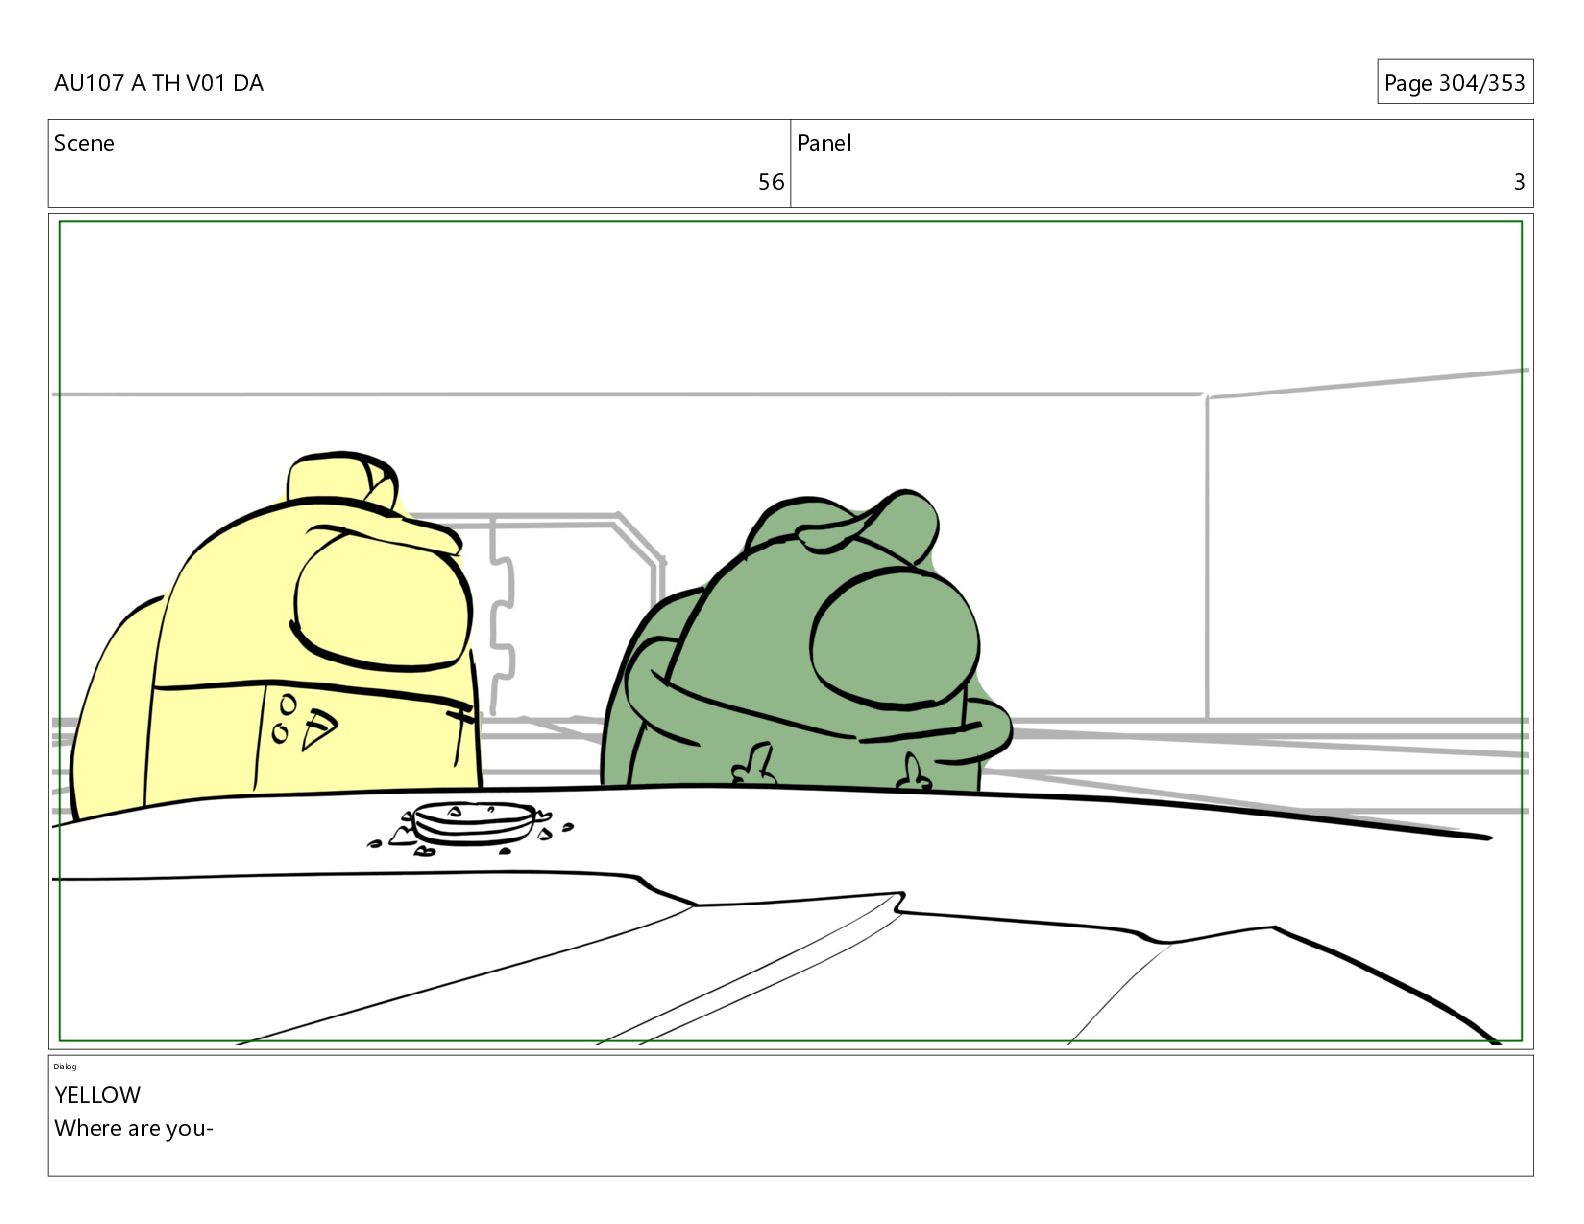This screenshot has height=1224, width=1584.
Task: Click the 'Panel' header label
Action: pyautogui.click(x=824, y=143)
